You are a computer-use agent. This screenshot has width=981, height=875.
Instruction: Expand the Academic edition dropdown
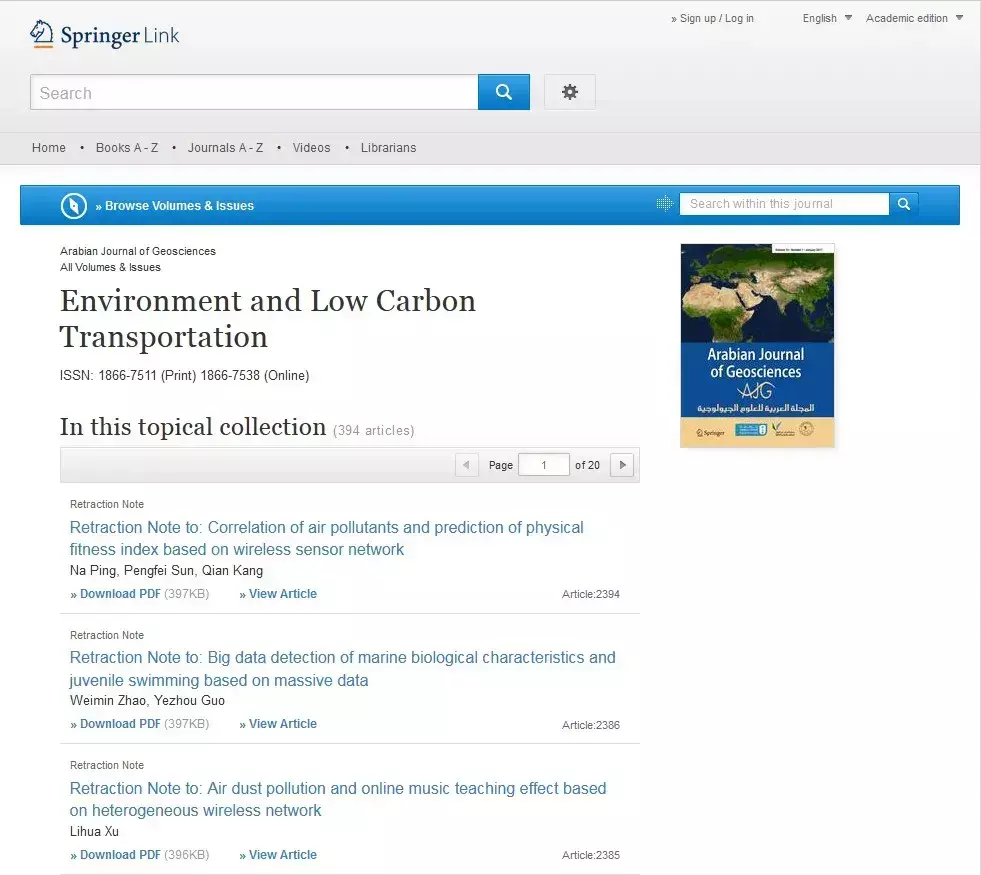[x=914, y=18]
